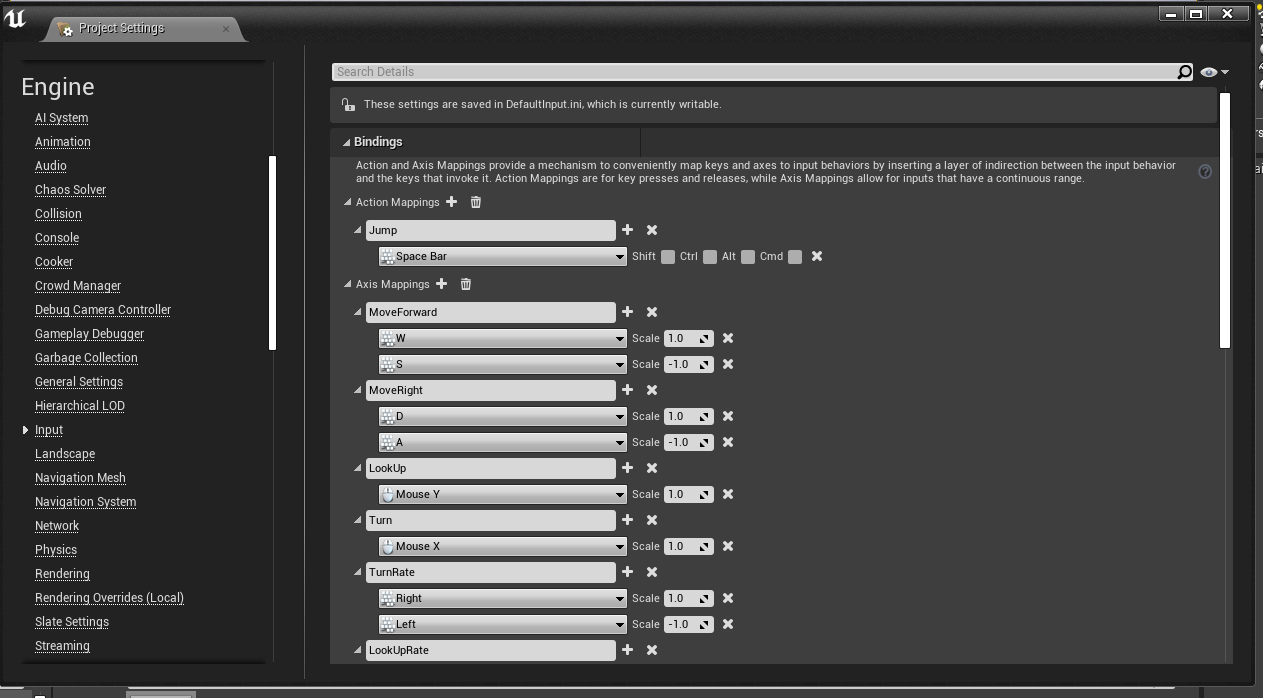Open the view options eye icon
The height and width of the screenshot is (698, 1263).
point(1208,71)
